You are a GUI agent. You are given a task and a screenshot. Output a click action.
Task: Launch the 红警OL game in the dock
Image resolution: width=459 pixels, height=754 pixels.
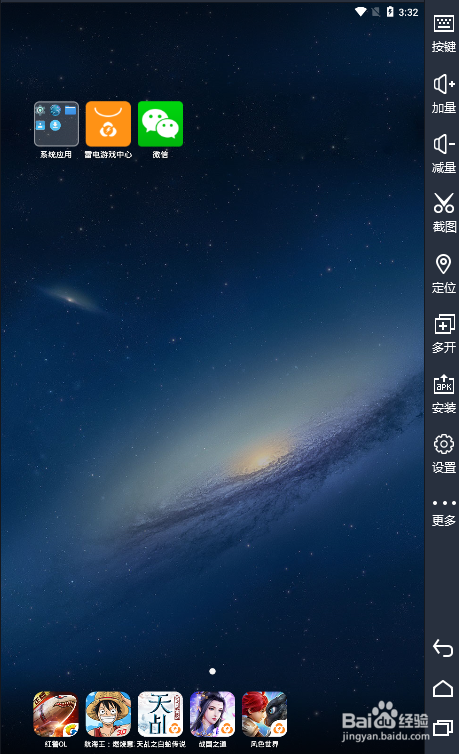coord(56,714)
